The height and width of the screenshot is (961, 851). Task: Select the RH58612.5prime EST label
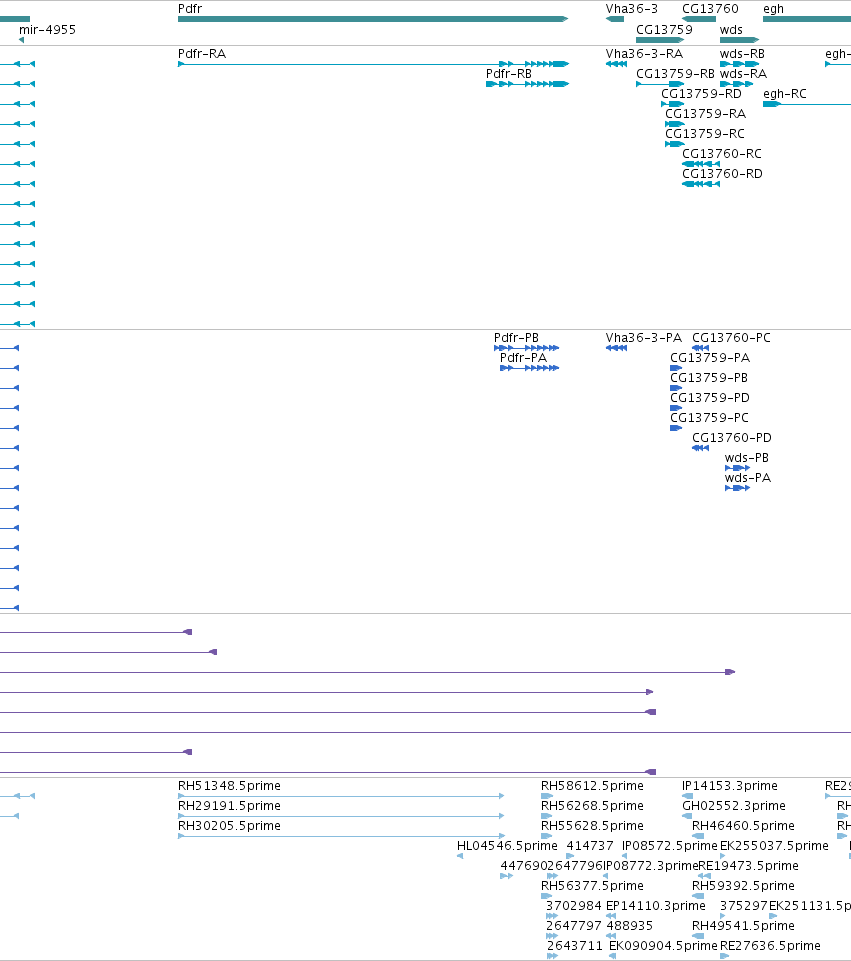(x=592, y=786)
